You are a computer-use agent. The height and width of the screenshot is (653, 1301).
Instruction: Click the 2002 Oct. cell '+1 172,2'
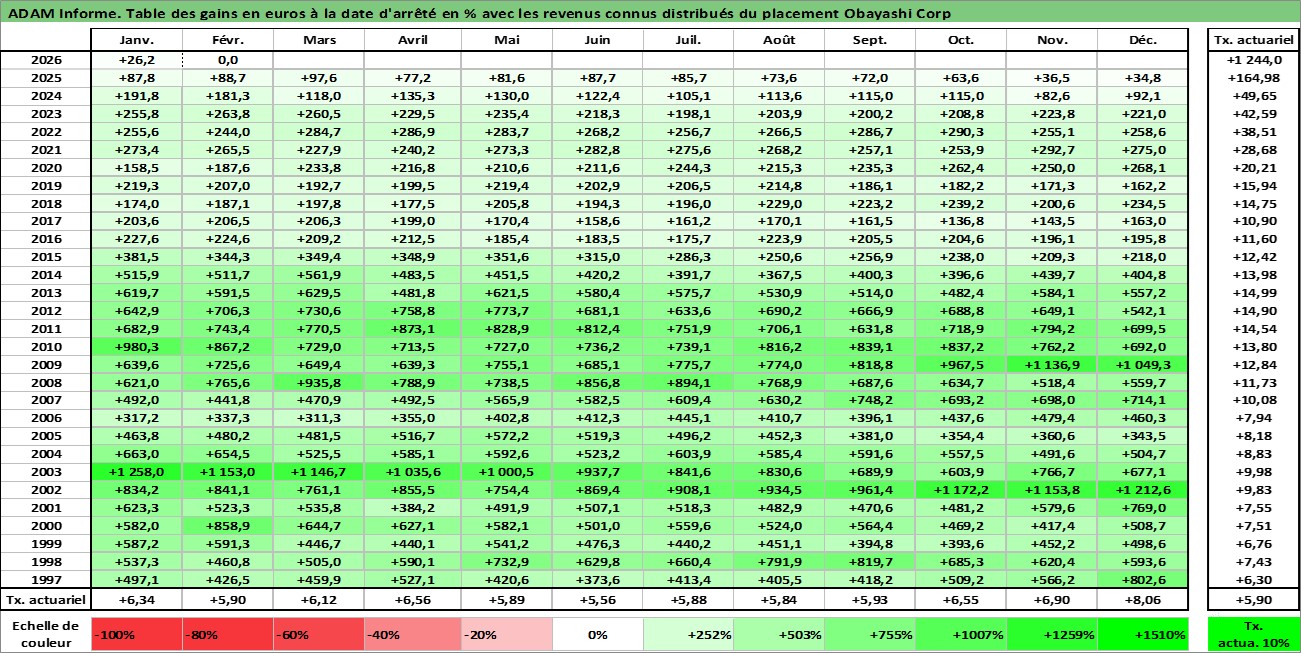[x=961, y=490]
